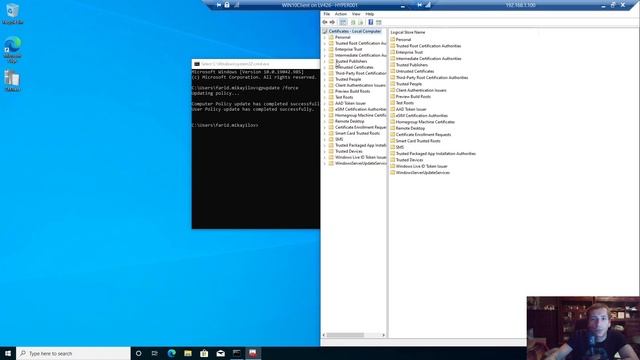Click the Forward arrow in MMC toolbar
Image resolution: width=640 pixels, height=360 pixels.
[332, 22]
